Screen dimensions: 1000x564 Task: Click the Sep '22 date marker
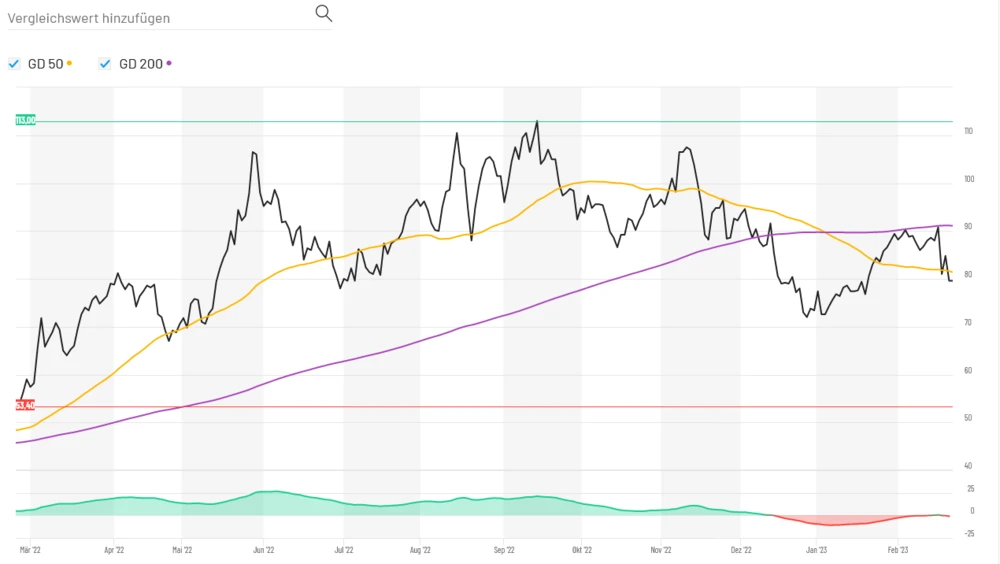[504, 549]
